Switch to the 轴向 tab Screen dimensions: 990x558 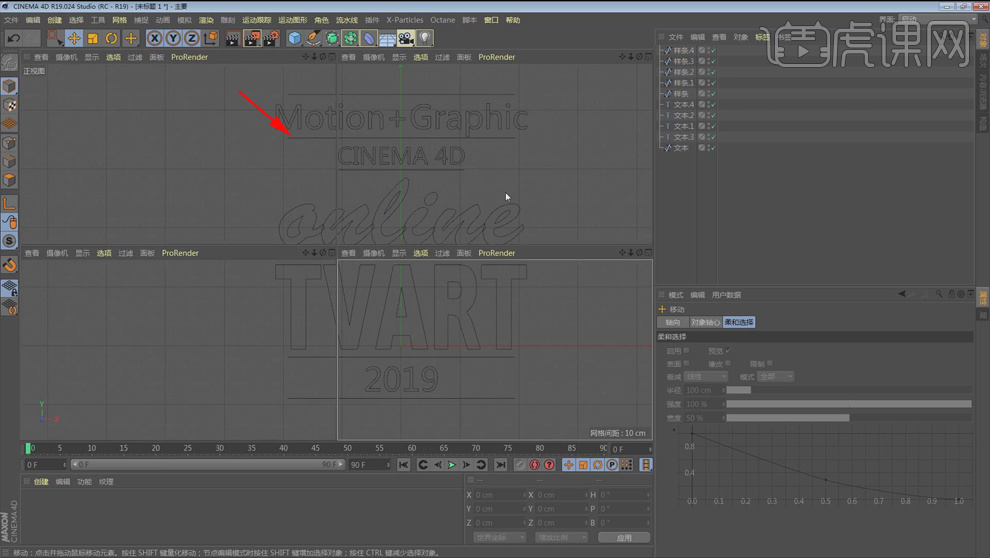click(673, 322)
